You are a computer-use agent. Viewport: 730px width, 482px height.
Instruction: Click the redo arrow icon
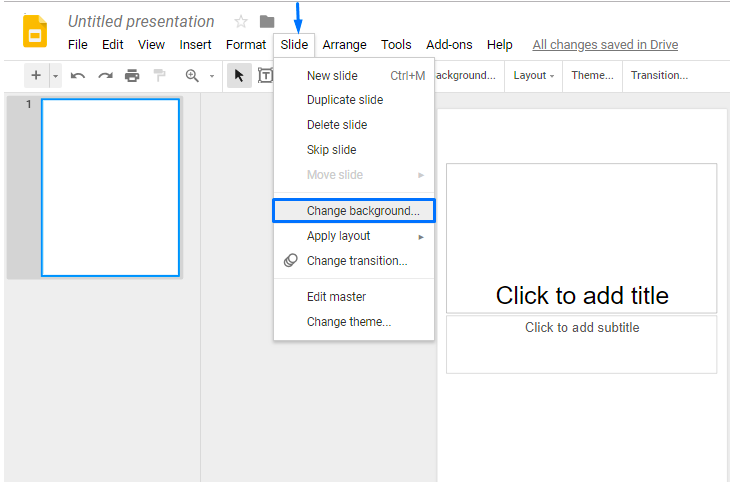click(105, 76)
